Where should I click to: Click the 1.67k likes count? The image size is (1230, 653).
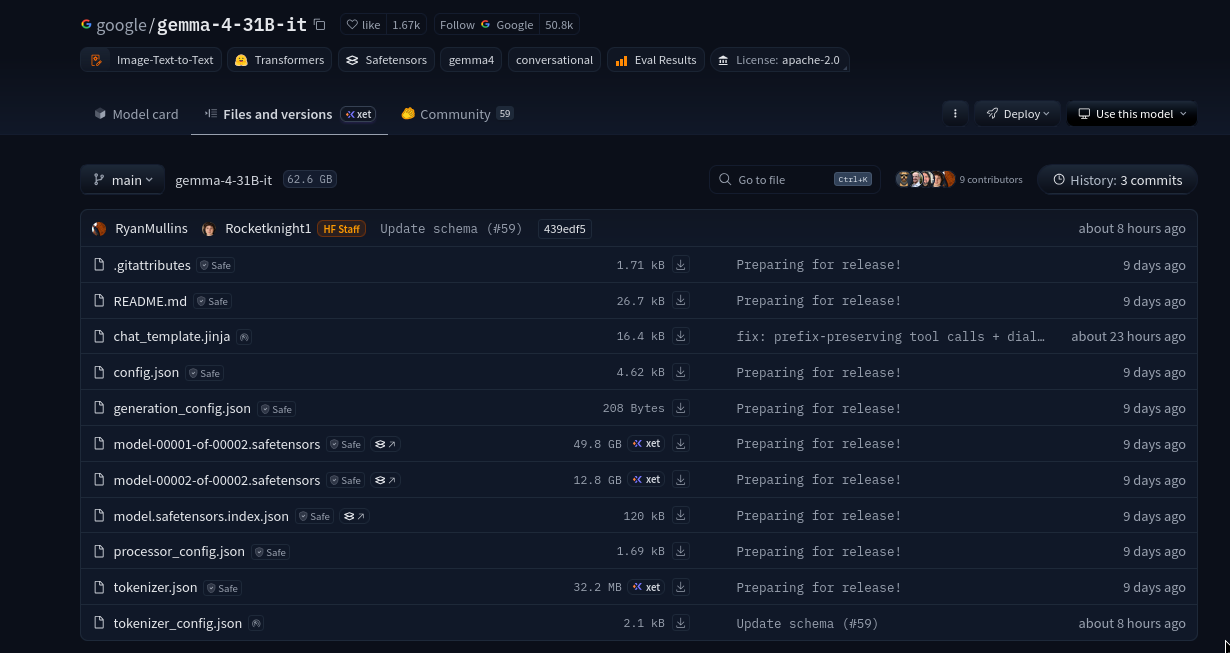tap(406, 25)
